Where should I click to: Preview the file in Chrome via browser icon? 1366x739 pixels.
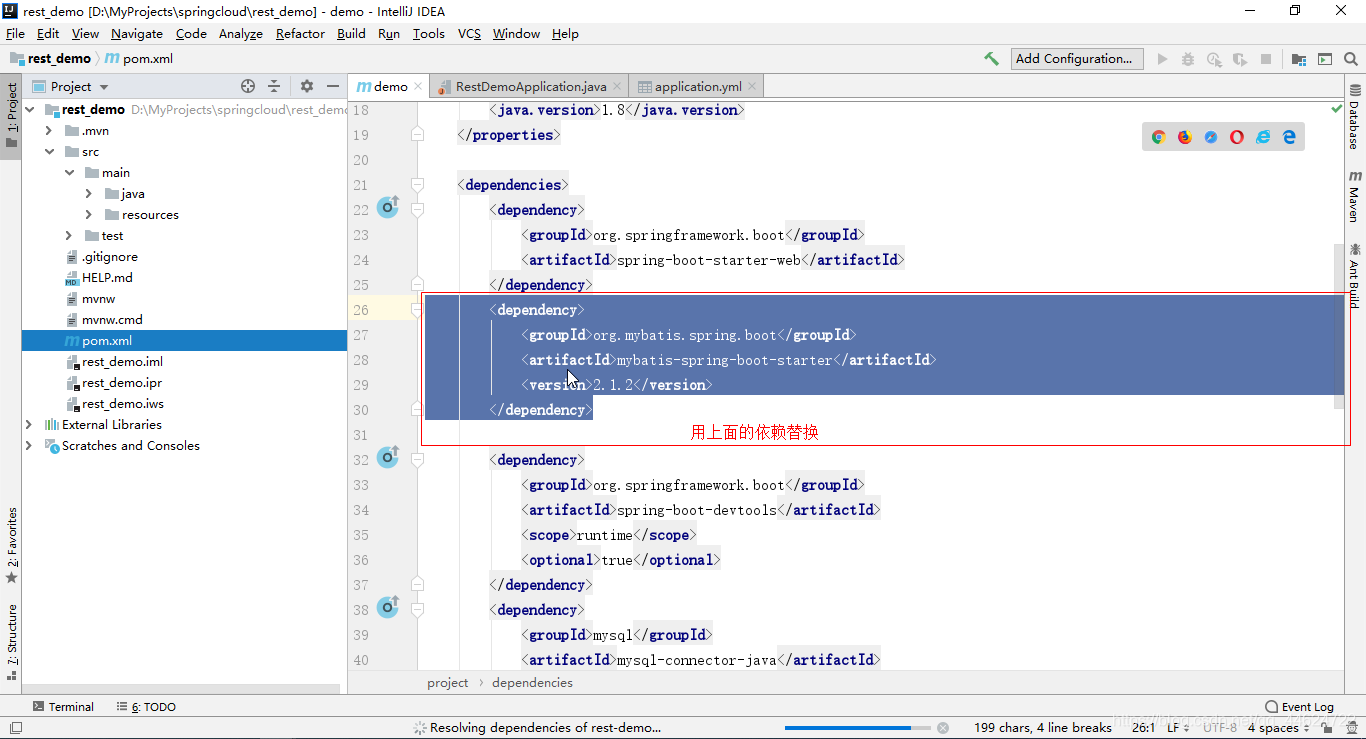pos(1158,136)
